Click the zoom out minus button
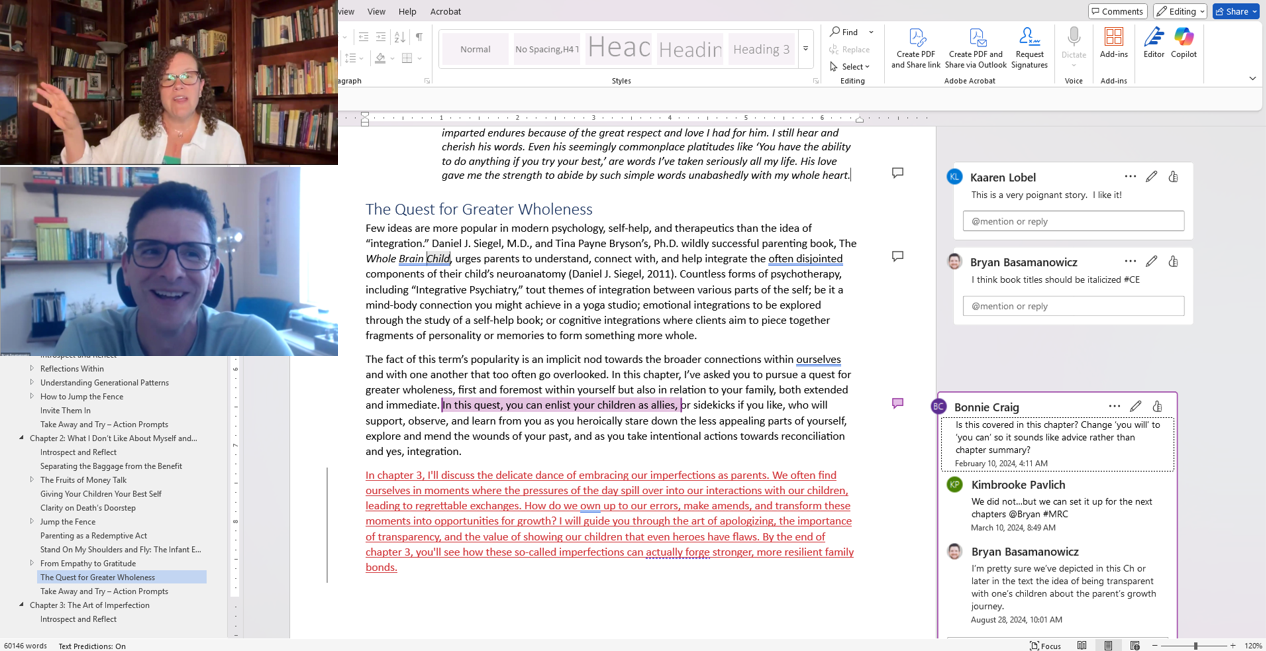1266x651 pixels. 1155,646
